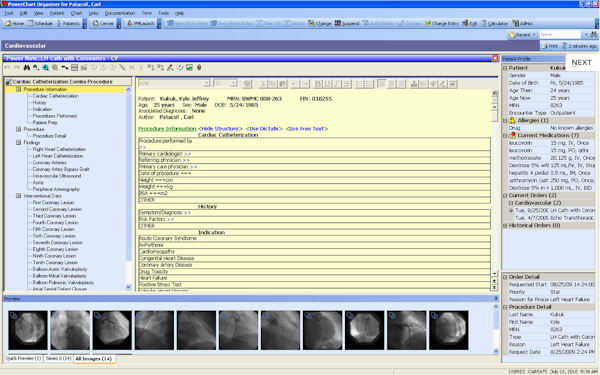Click the Acute Coronary Syndrome indication row
Viewport: 600px width, 375px height.
pyautogui.click(x=314, y=238)
